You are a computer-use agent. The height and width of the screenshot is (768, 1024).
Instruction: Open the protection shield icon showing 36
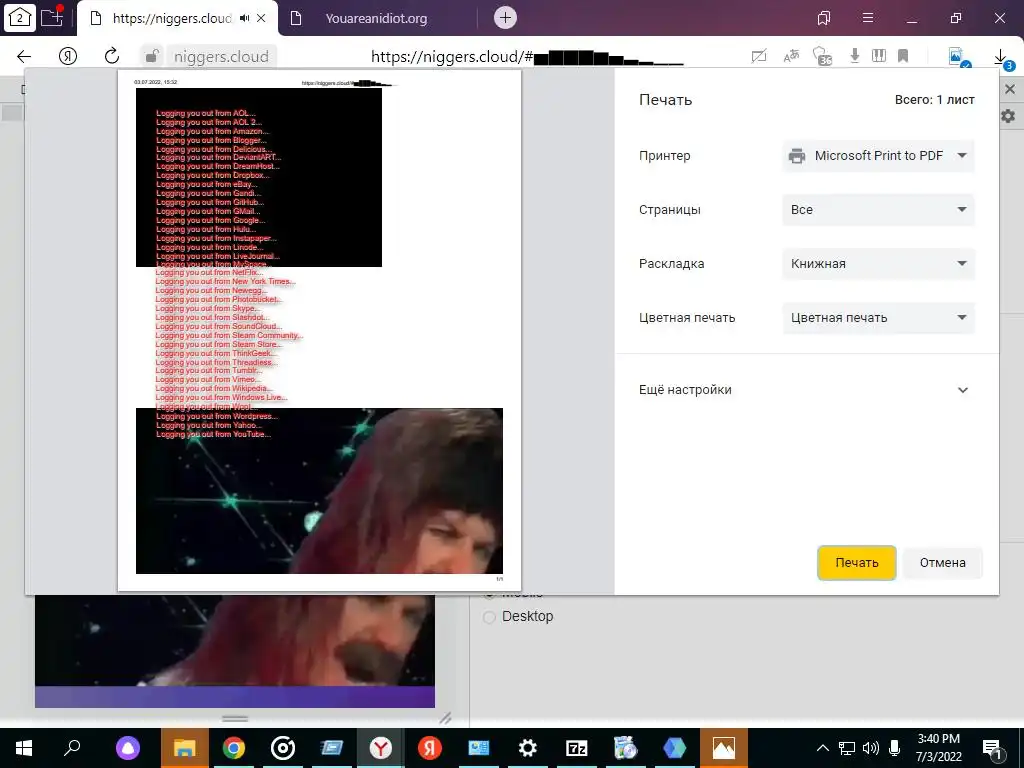tap(822, 56)
